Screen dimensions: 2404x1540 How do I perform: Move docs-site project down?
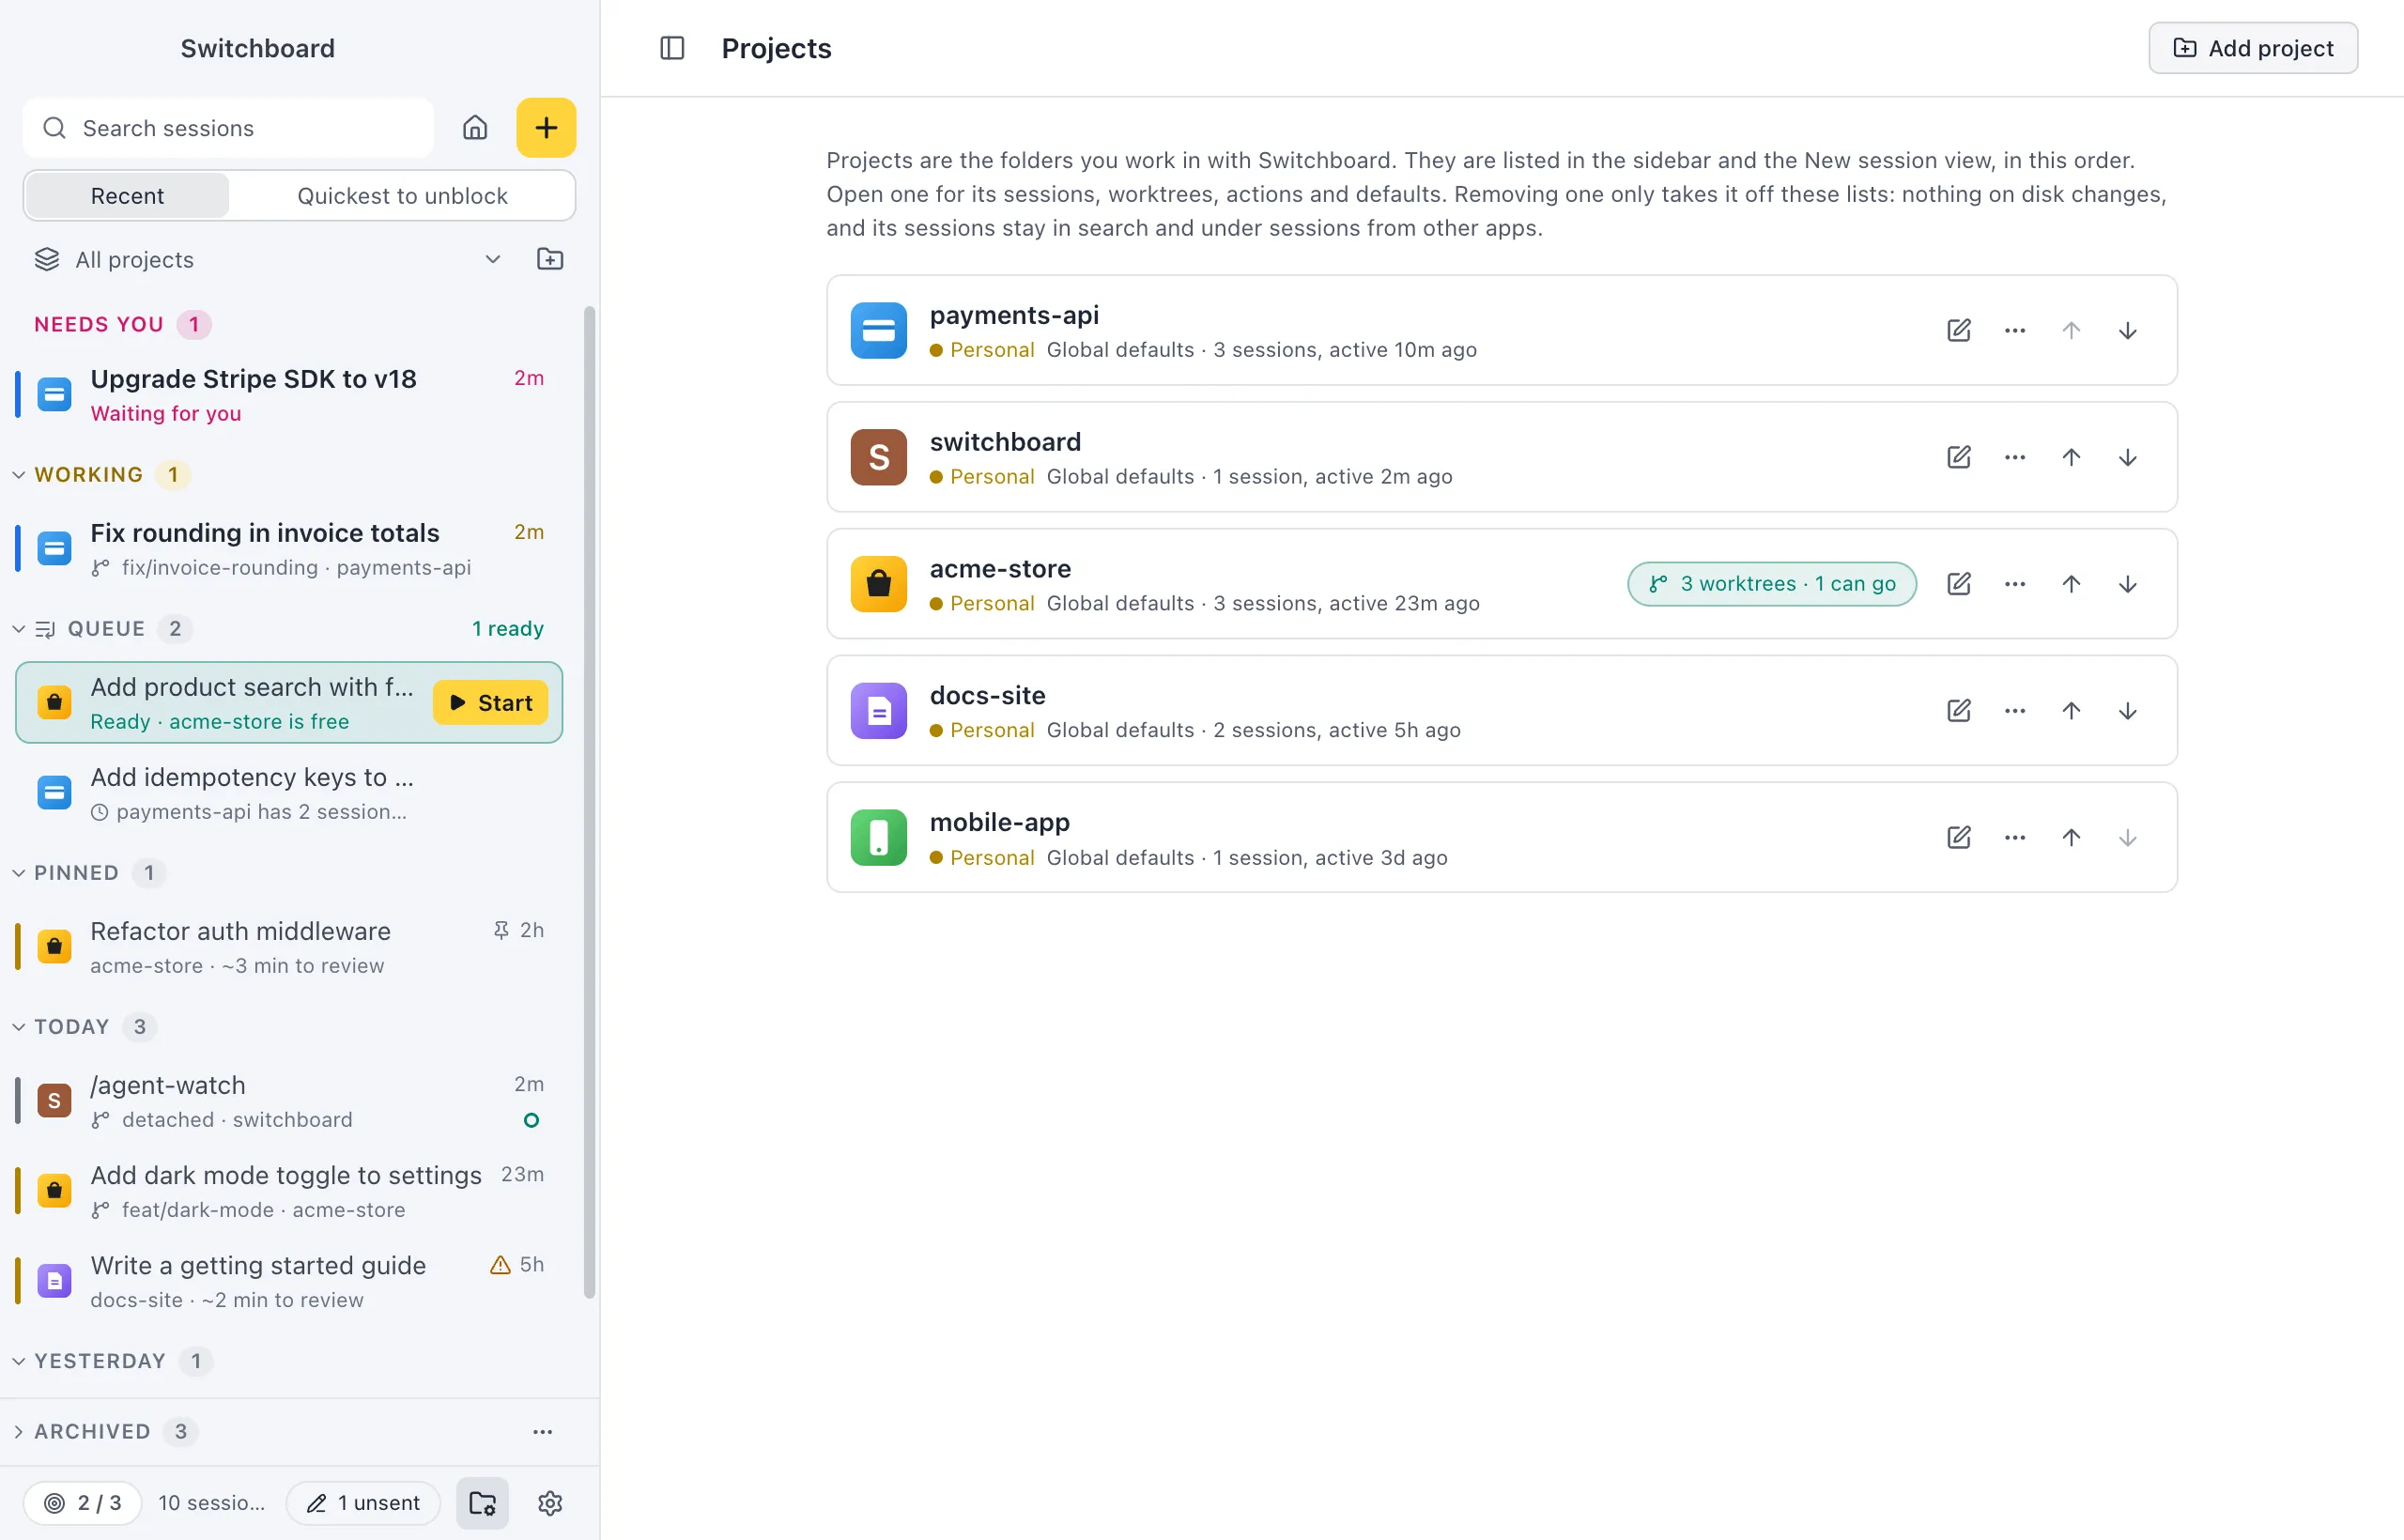tap(2127, 711)
